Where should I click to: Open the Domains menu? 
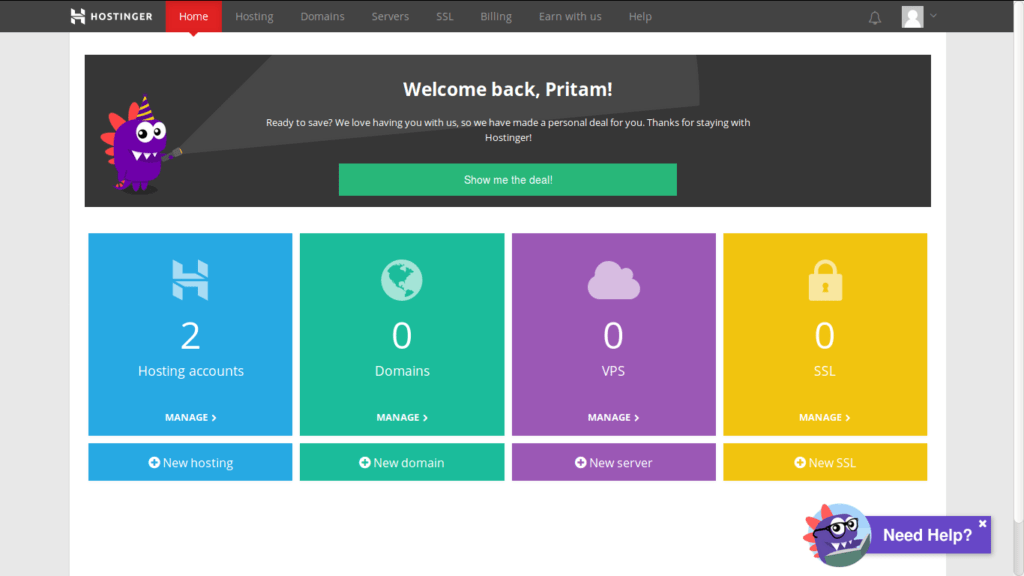point(322,16)
